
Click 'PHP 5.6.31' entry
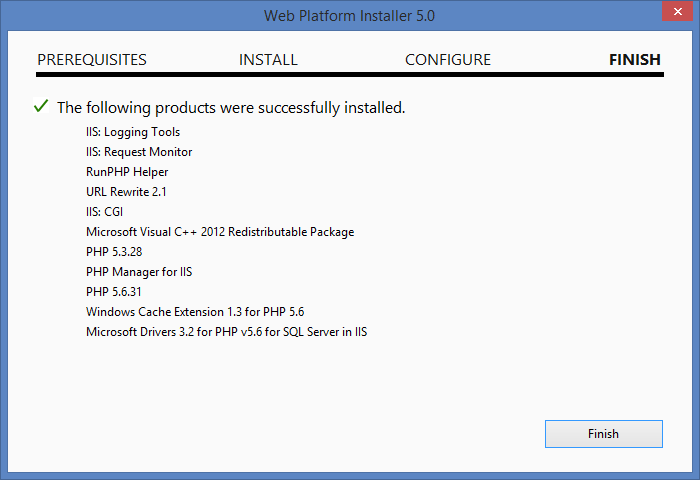click(x=114, y=292)
